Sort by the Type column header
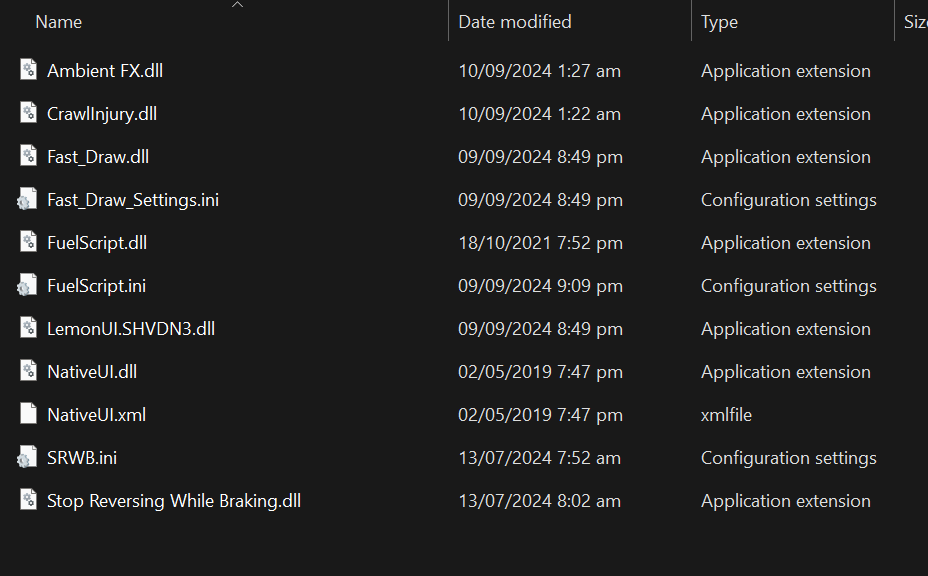This screenshot has width=928, height=576. [x=719, y=22]
